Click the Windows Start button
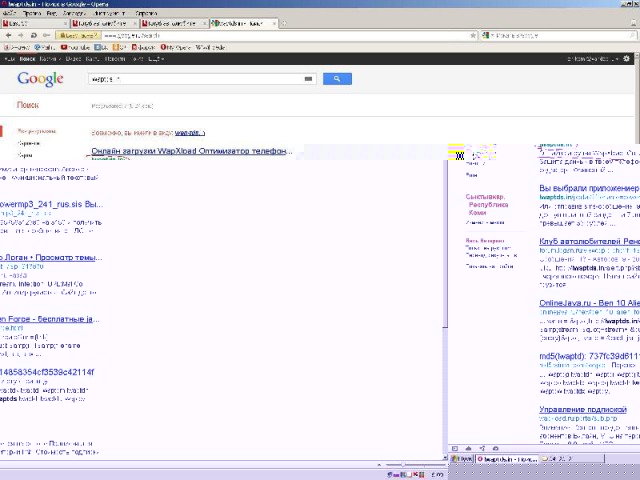 tap(461, 459)
